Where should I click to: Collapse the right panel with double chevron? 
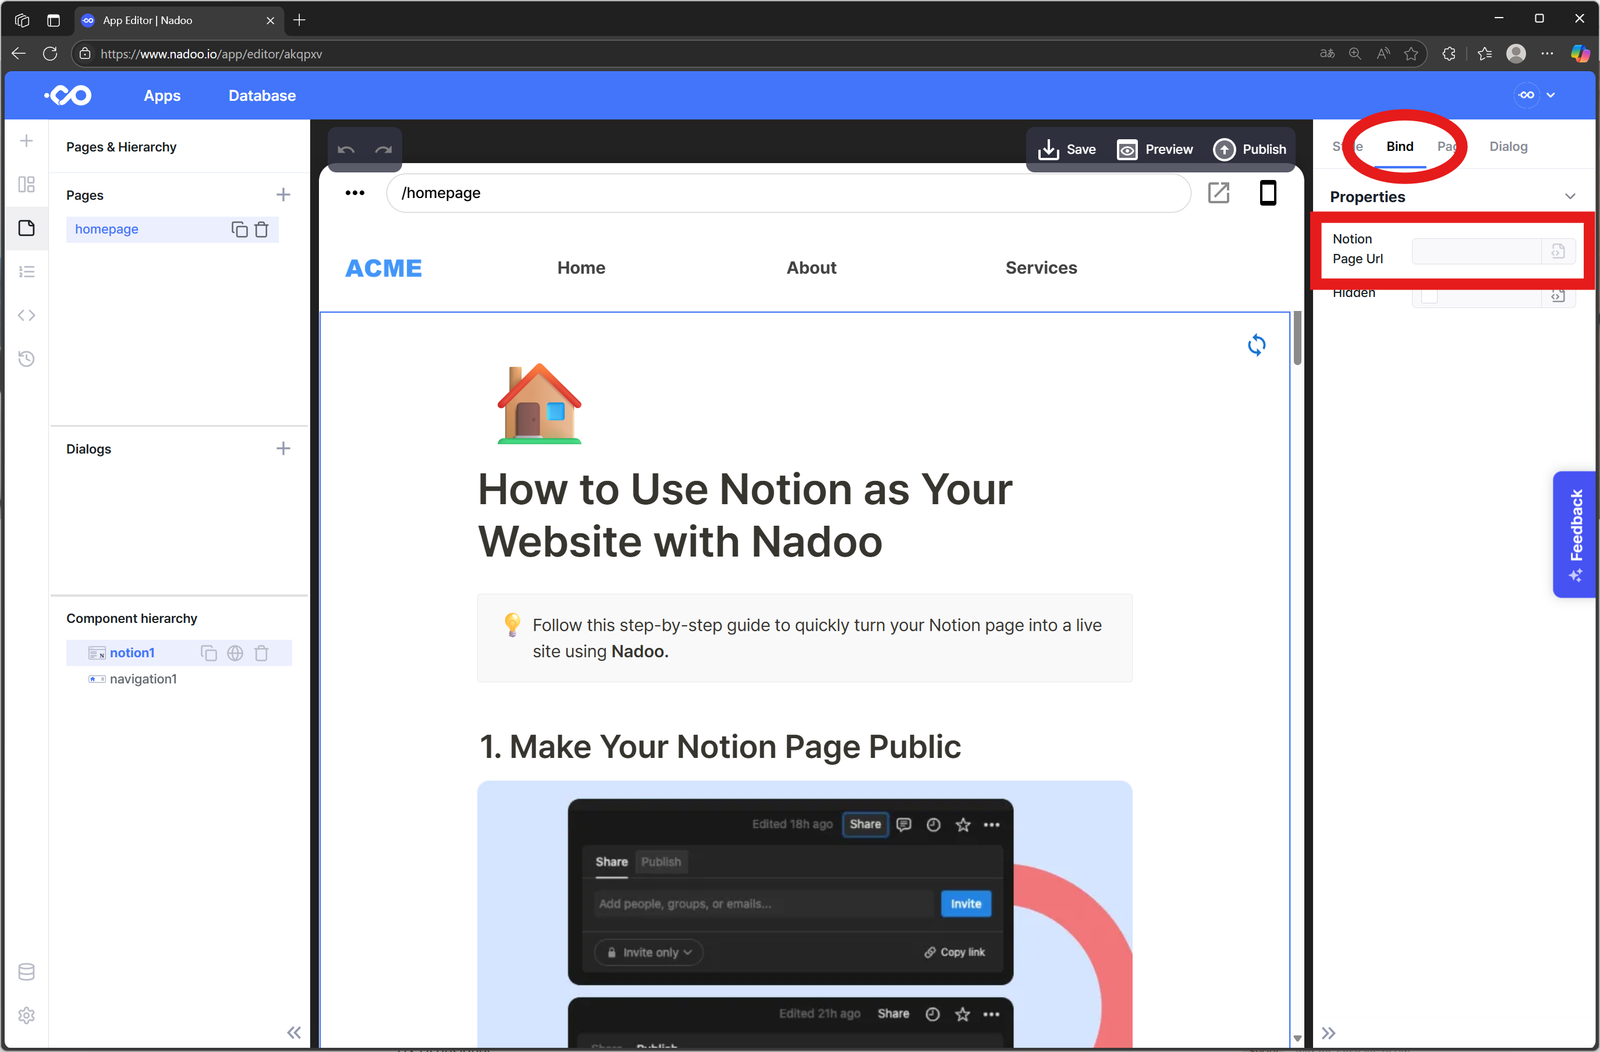pyautogui.click(x=1328, y=1033)
